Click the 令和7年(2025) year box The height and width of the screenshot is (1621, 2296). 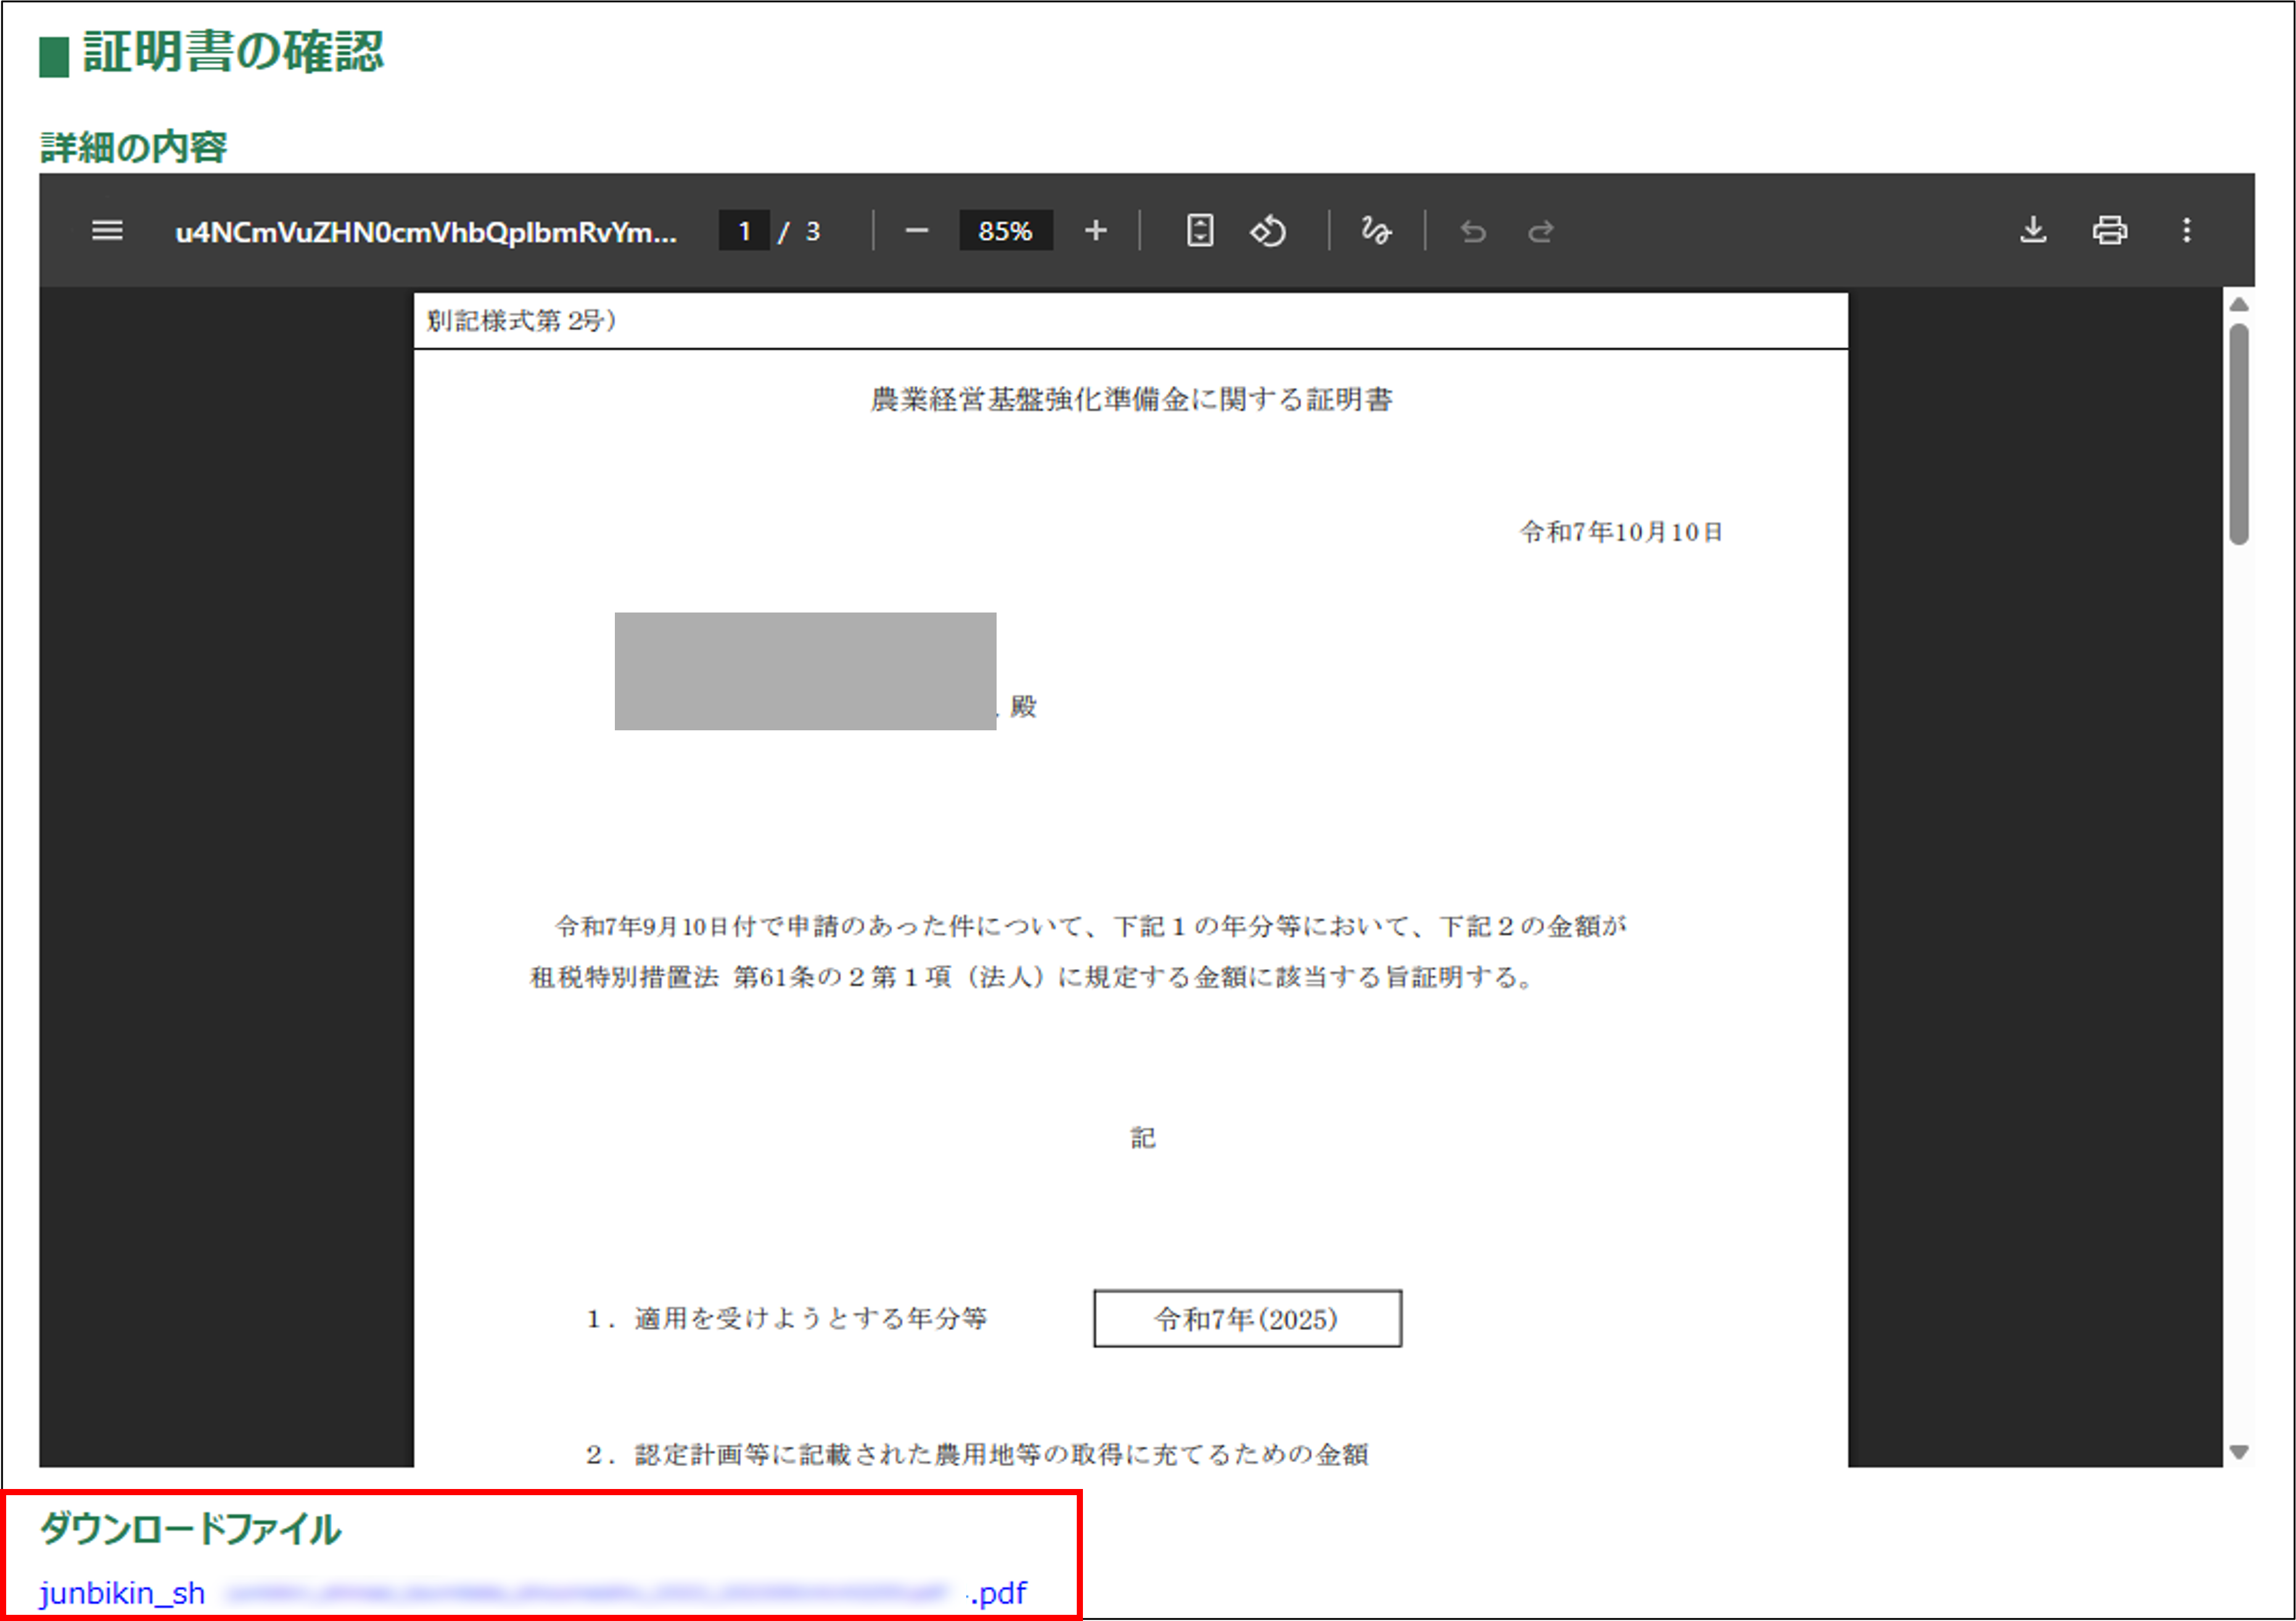pyautogui.click(x=1247, y=1319)
